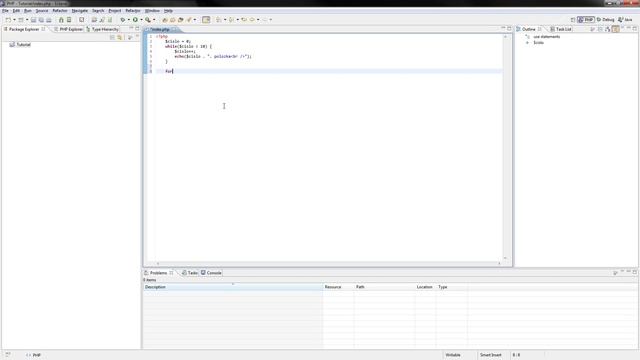The image size is (640, 360).
Task: Open the Edit menu
Action: pos(16,11)
